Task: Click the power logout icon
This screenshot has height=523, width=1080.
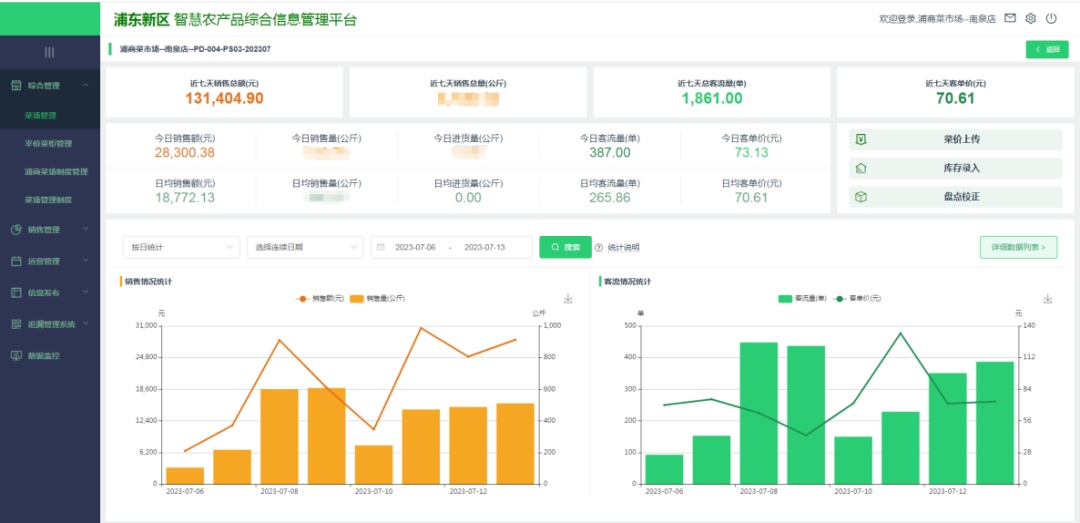Action: click(1052, 19)
